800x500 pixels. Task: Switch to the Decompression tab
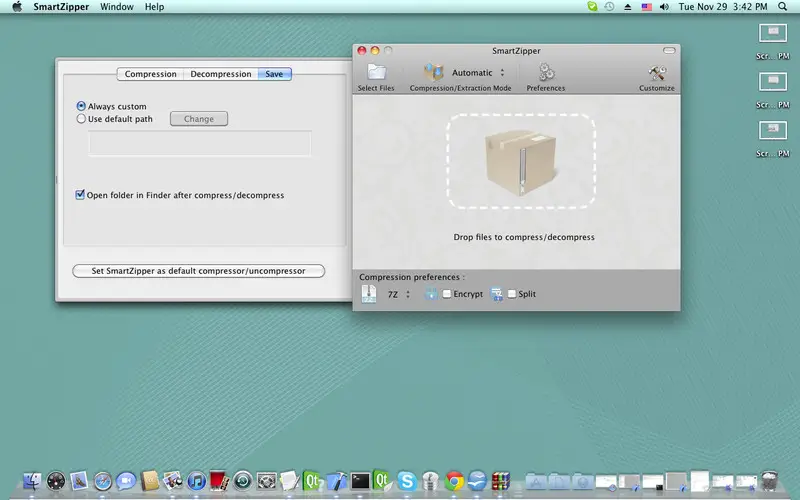[x=221, y=74]
